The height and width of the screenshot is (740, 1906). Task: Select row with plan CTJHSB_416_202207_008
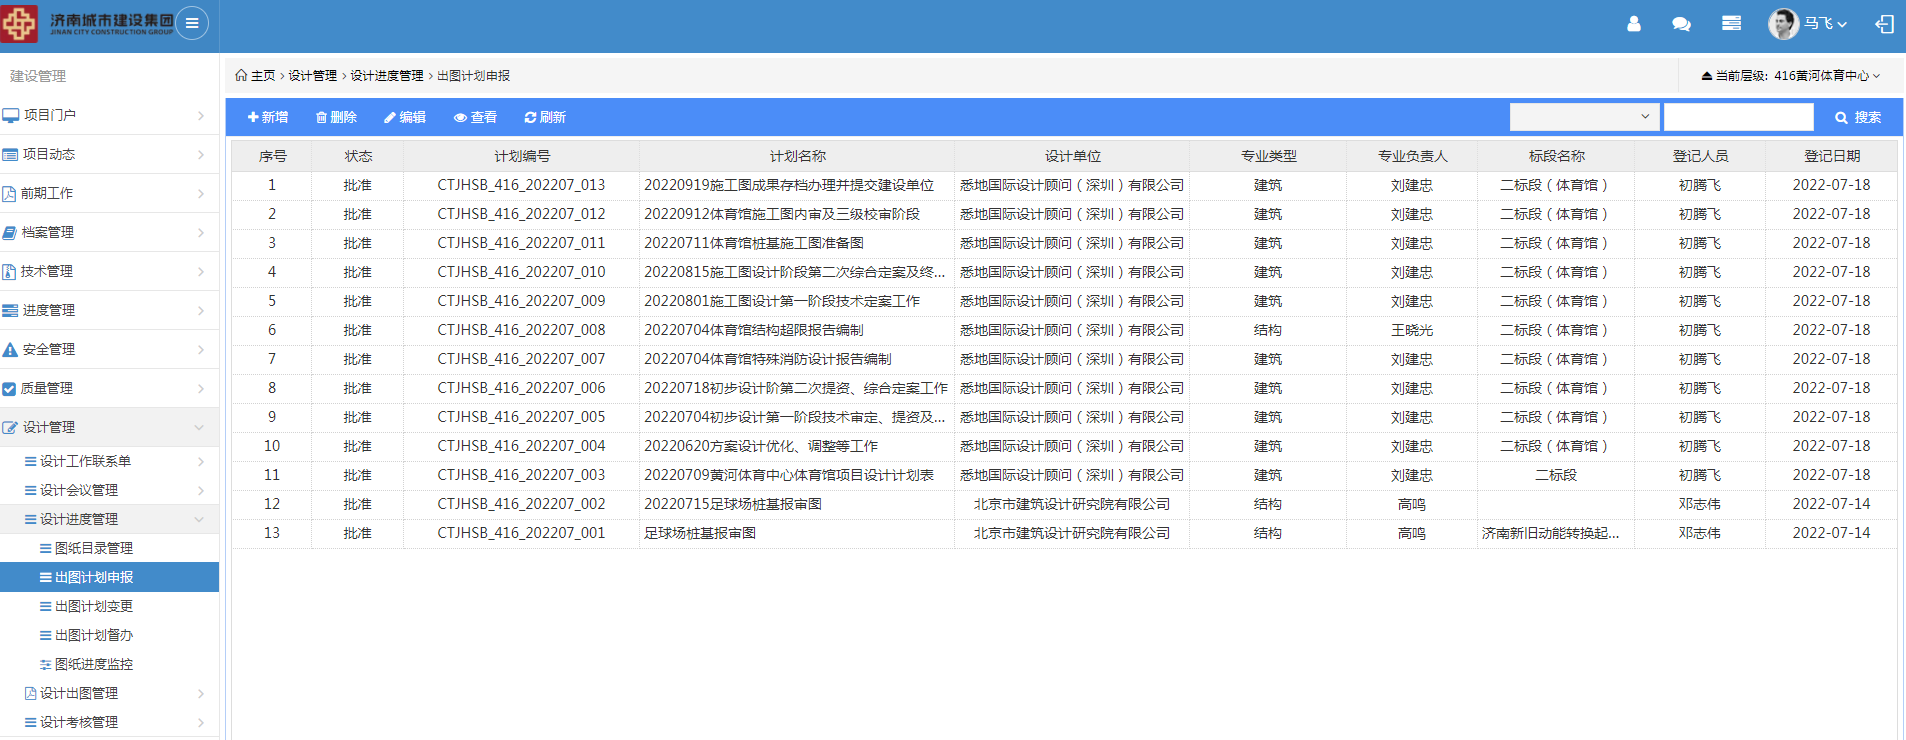tap(521, 330)
